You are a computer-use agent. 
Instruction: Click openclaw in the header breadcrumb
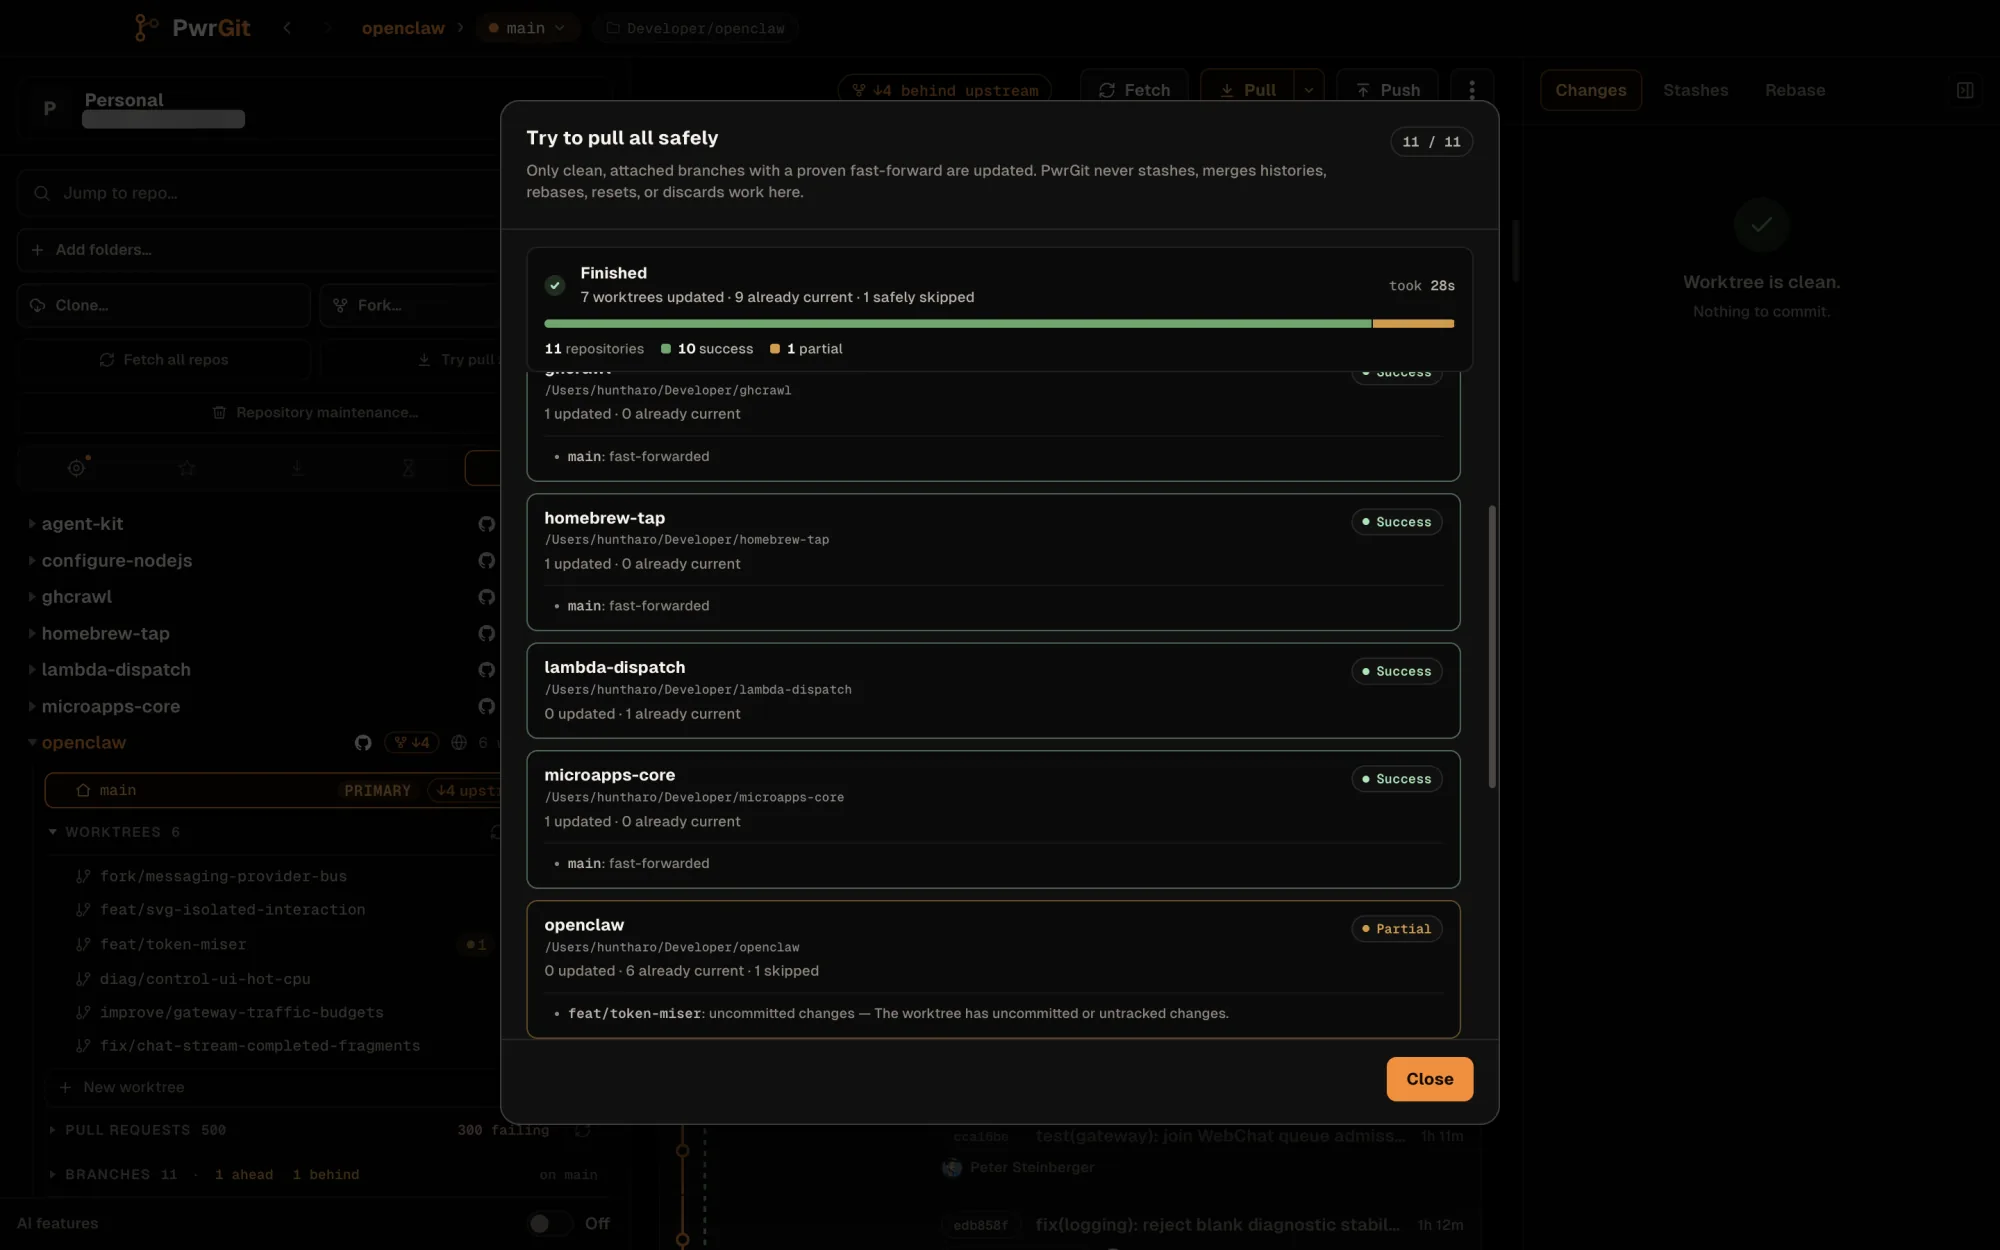coord(403,28)
